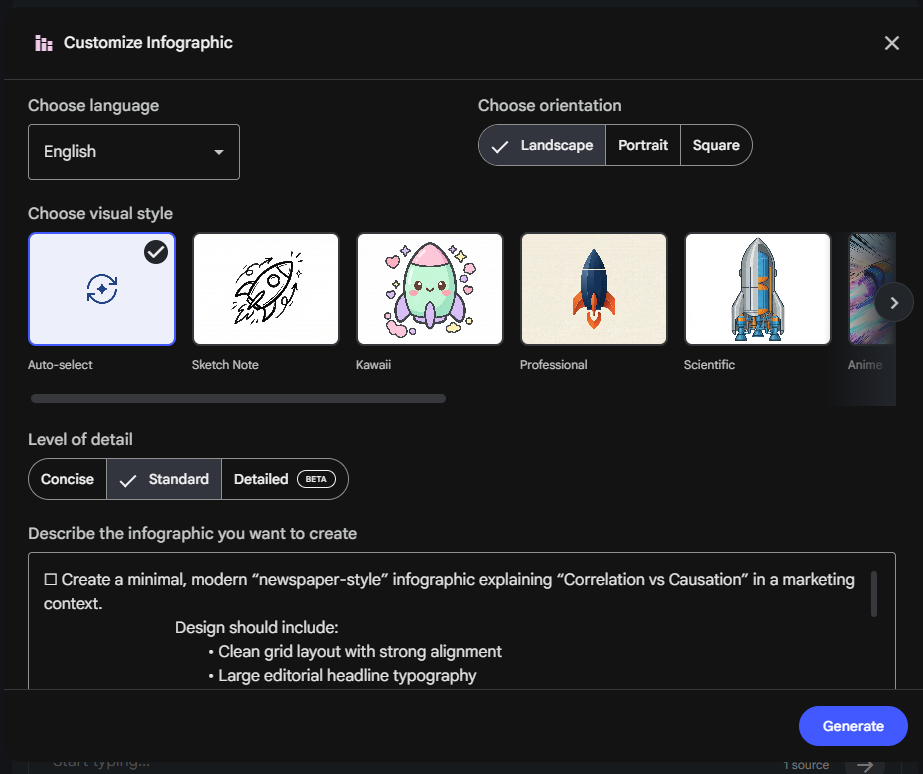Show more visual styles with right chevron
Viewport: 923px width, 774px height.
coord(894,303)
